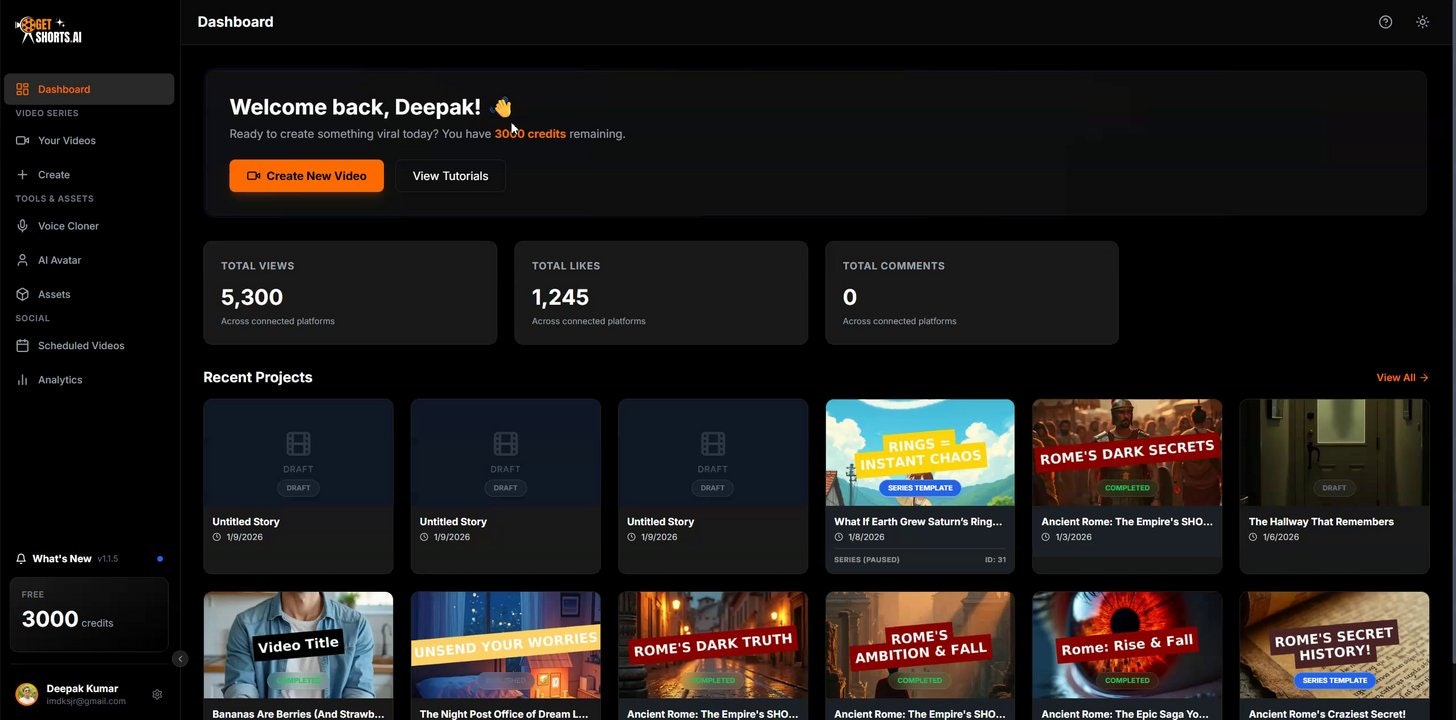Click imdksjr@gmail.com email text
Image resolution: width=1456 pixels, height=720 pixels.
coord(86,701)
